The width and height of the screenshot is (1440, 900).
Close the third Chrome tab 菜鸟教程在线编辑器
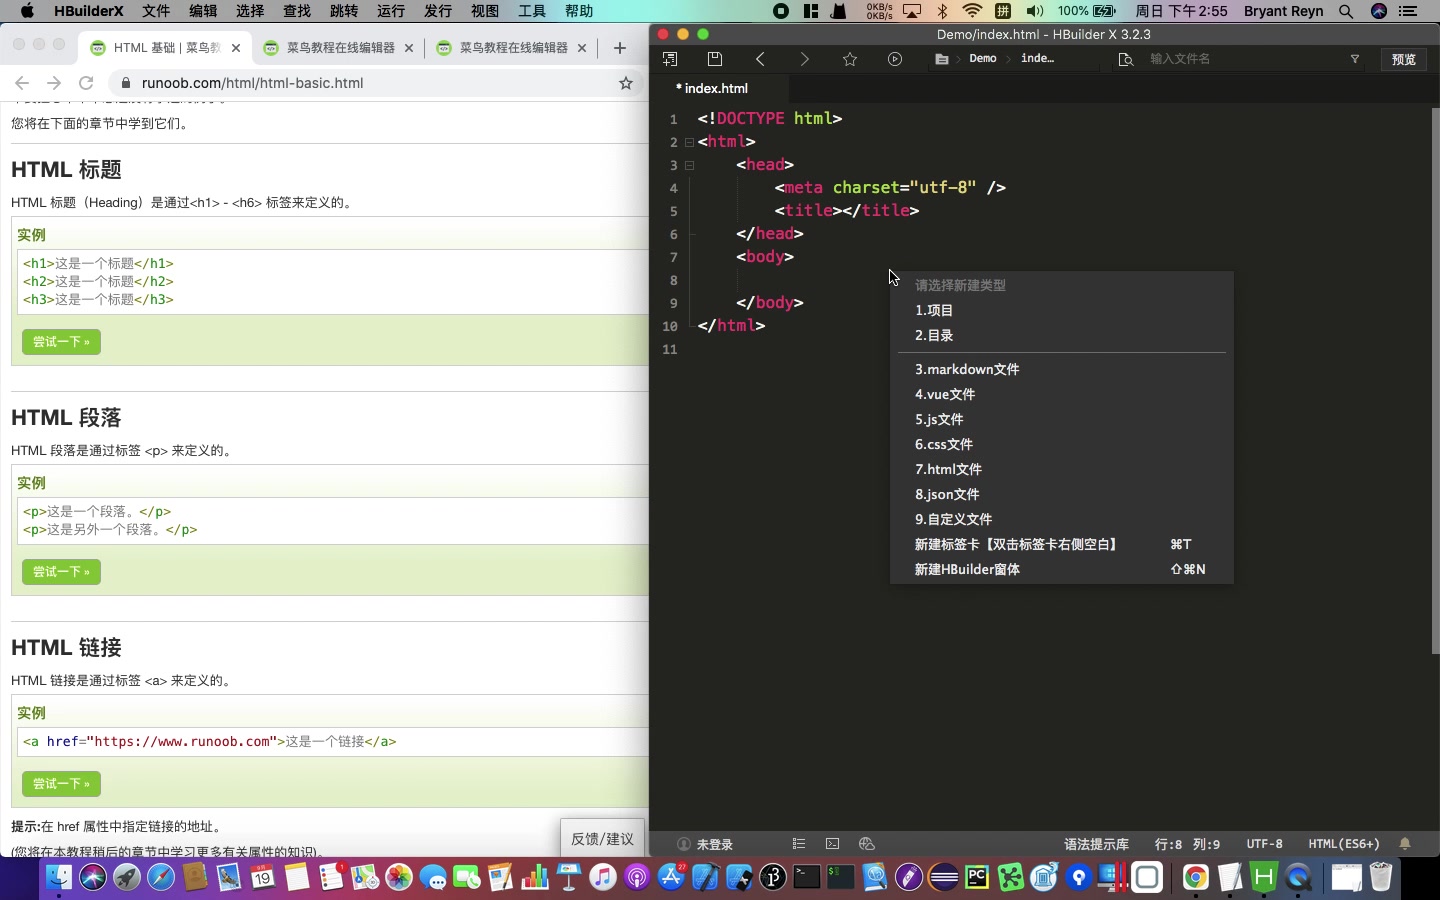coord(582,48)
